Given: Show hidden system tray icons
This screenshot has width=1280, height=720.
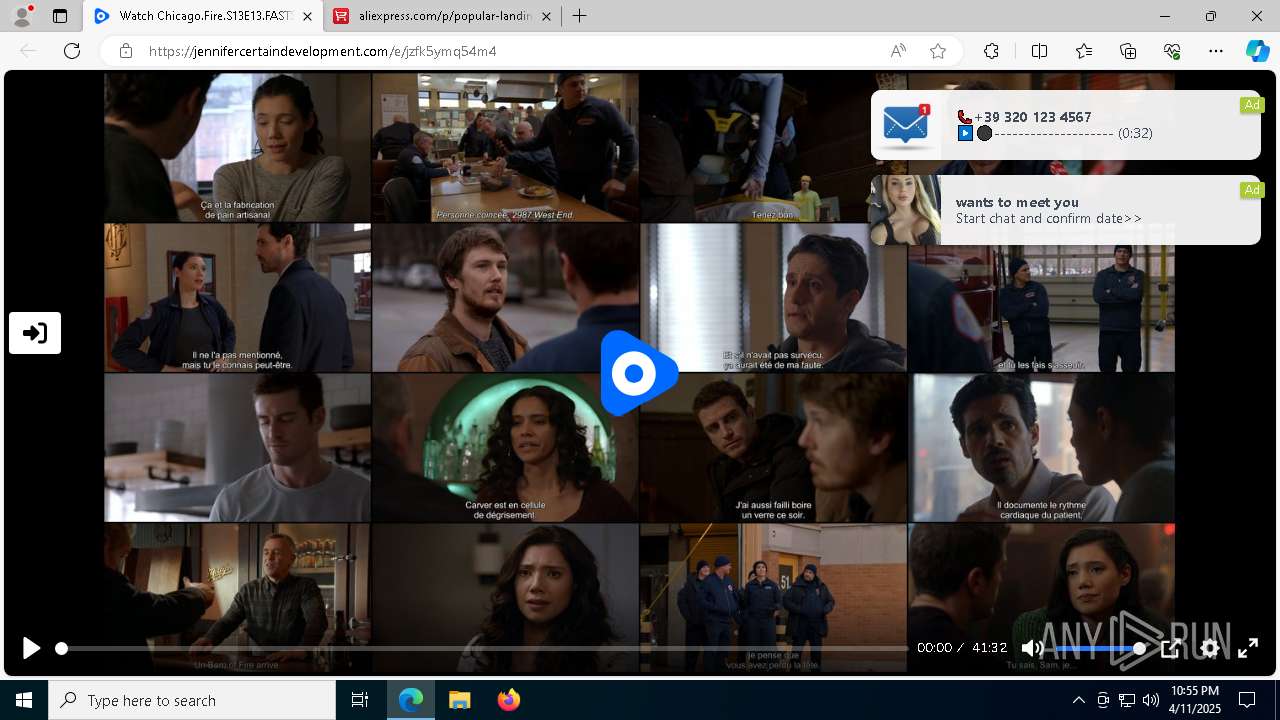Looking at the screenshot, I should pyautogui.click(x=1078, y=700).
